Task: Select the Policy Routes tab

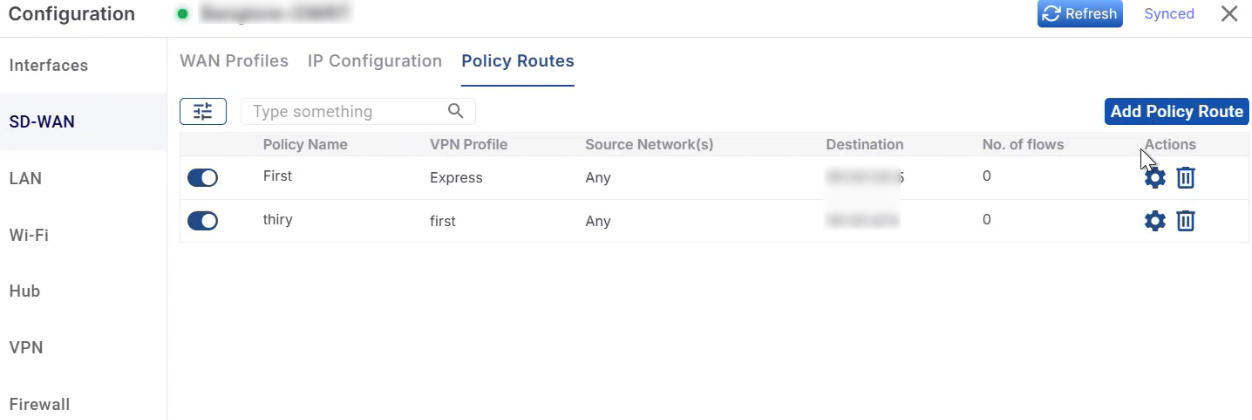Action: pyautogui.click(x=518, y=61)
